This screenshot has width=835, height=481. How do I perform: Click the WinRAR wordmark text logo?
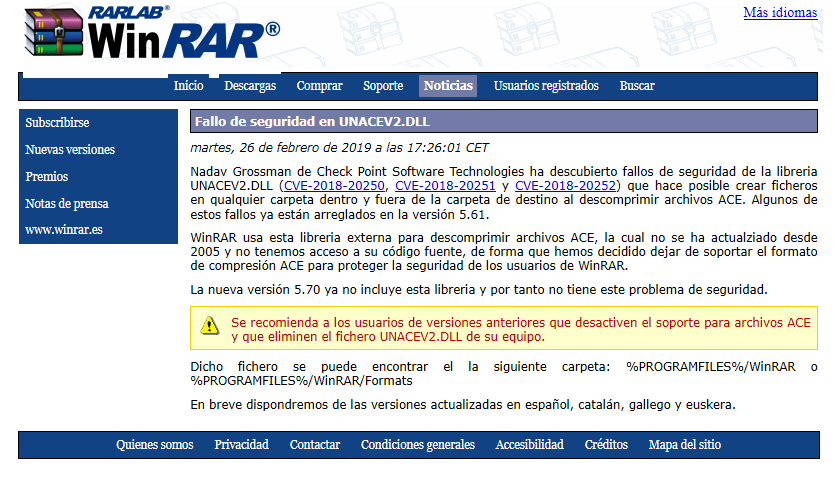[x=184, y=40]
